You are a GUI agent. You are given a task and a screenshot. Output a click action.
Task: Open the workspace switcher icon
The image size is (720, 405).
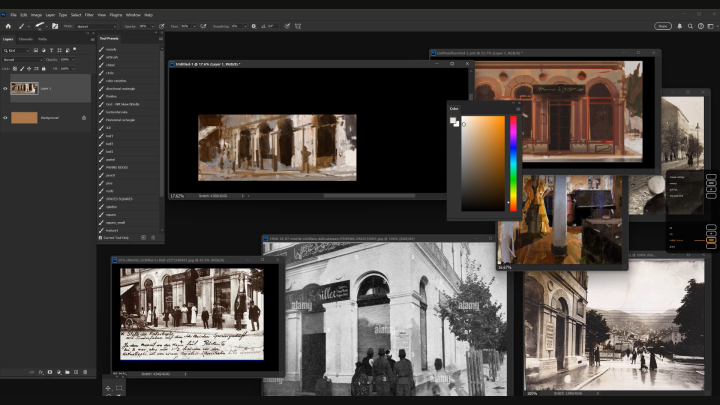(x=711, y=26)
